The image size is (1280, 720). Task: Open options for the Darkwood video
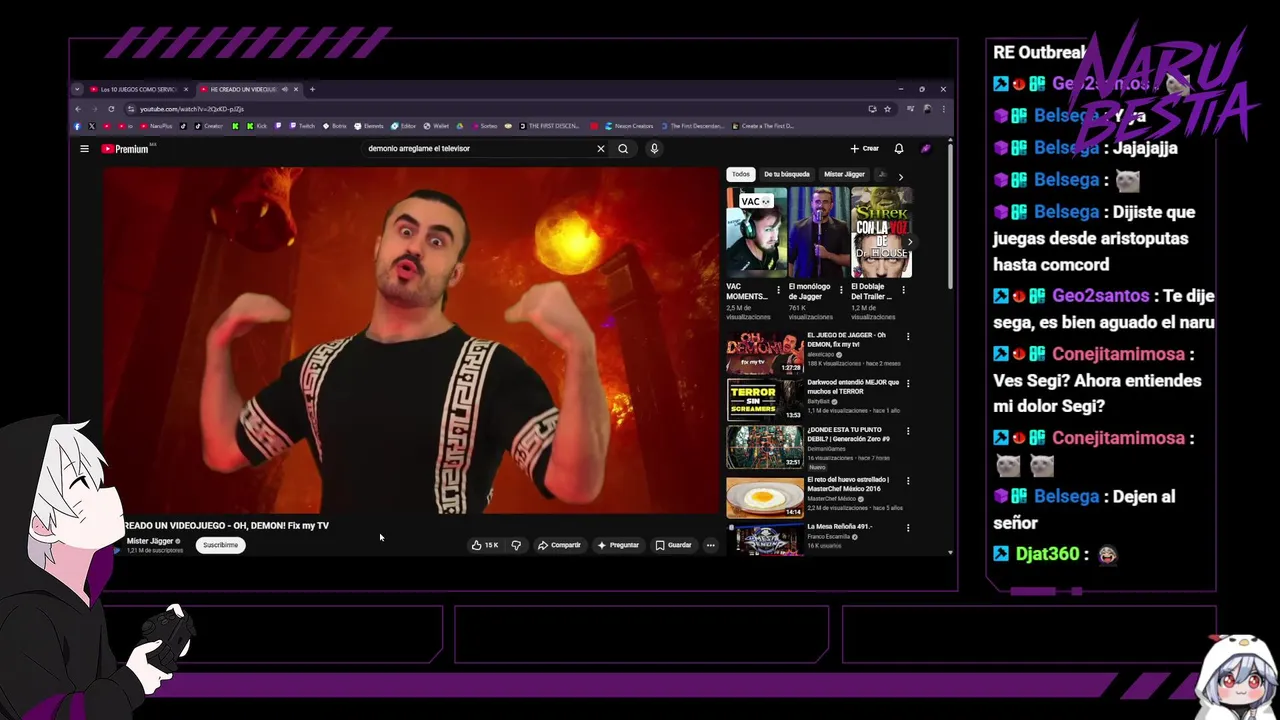[x=908, y=384]
